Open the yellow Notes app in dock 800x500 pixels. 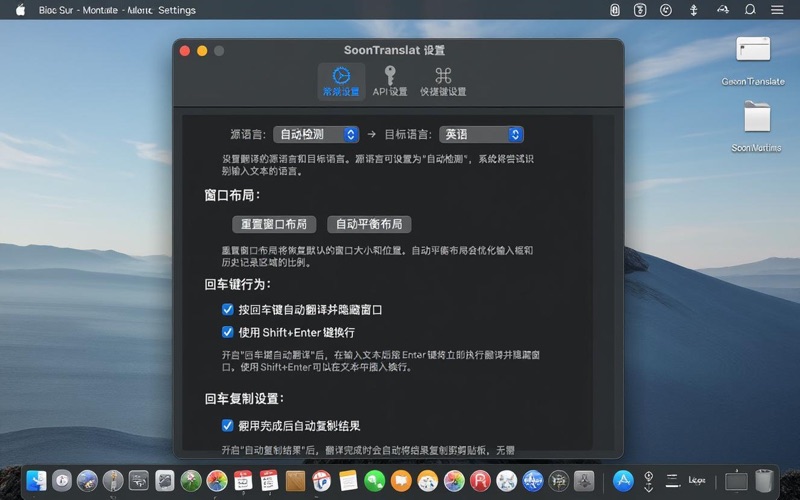click(348, 481)
